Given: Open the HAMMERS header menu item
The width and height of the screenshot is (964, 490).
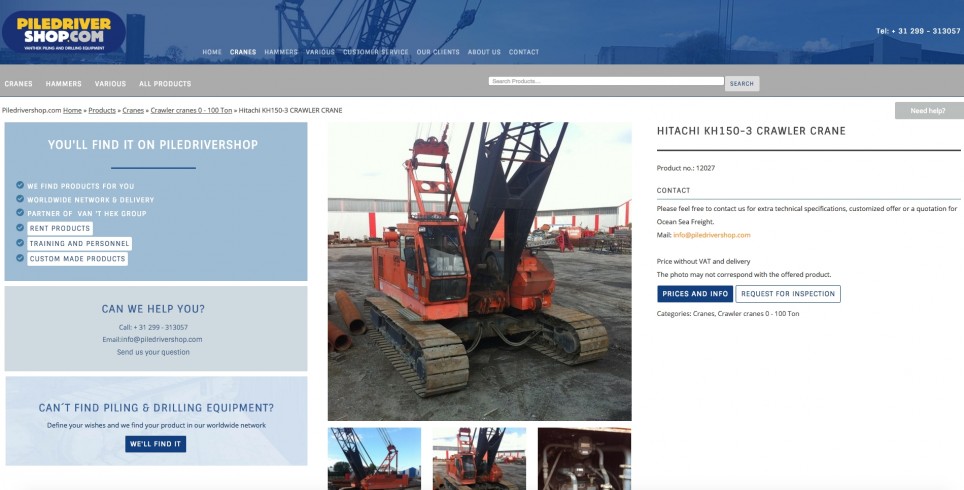Looking at the screenshot, I should pos(281,52).
